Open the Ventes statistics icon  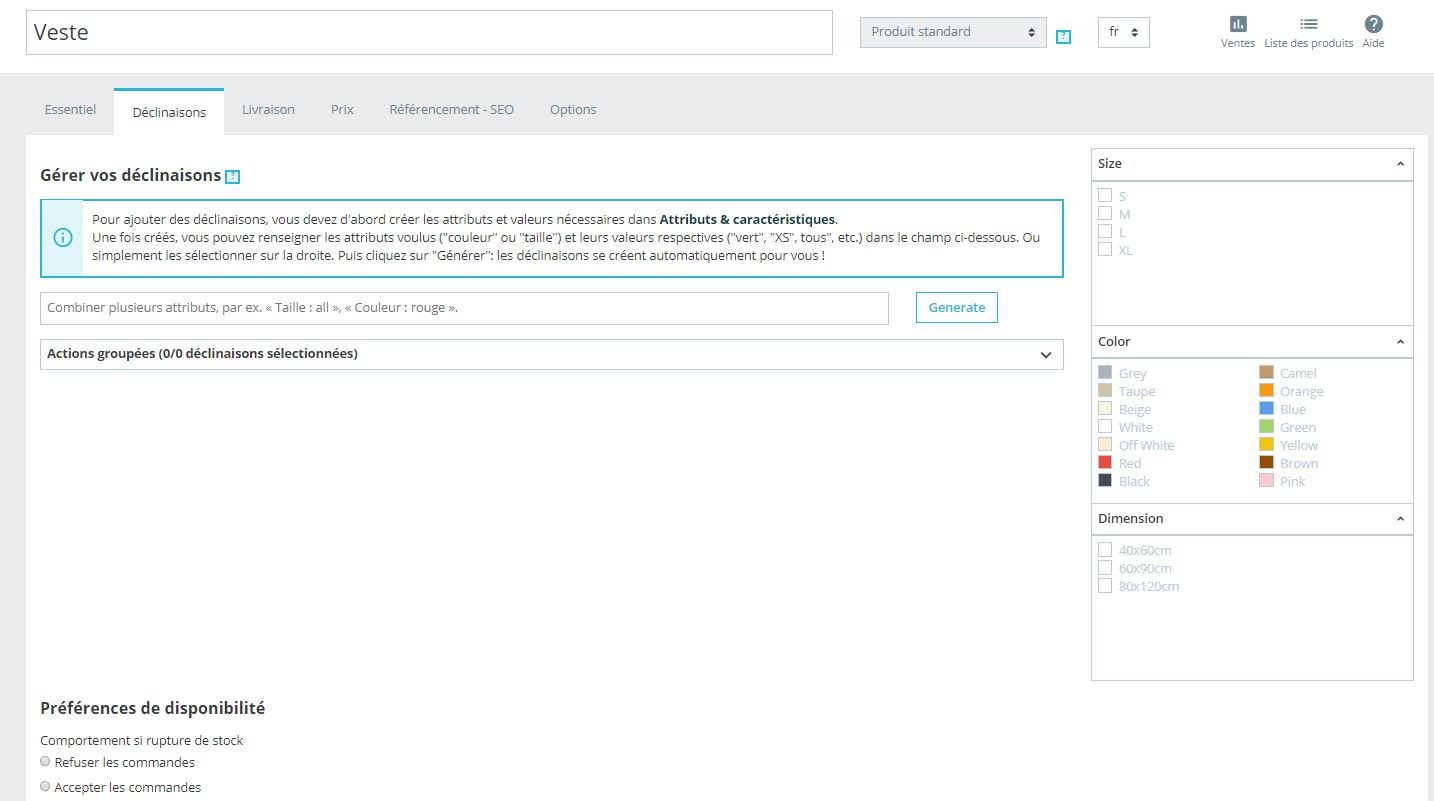point(1238,24)
